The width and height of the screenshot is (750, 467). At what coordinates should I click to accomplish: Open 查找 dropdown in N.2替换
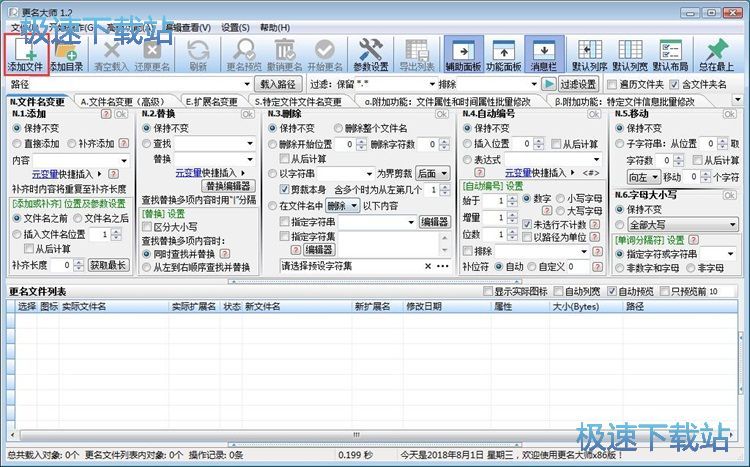[x=250, y=143]
